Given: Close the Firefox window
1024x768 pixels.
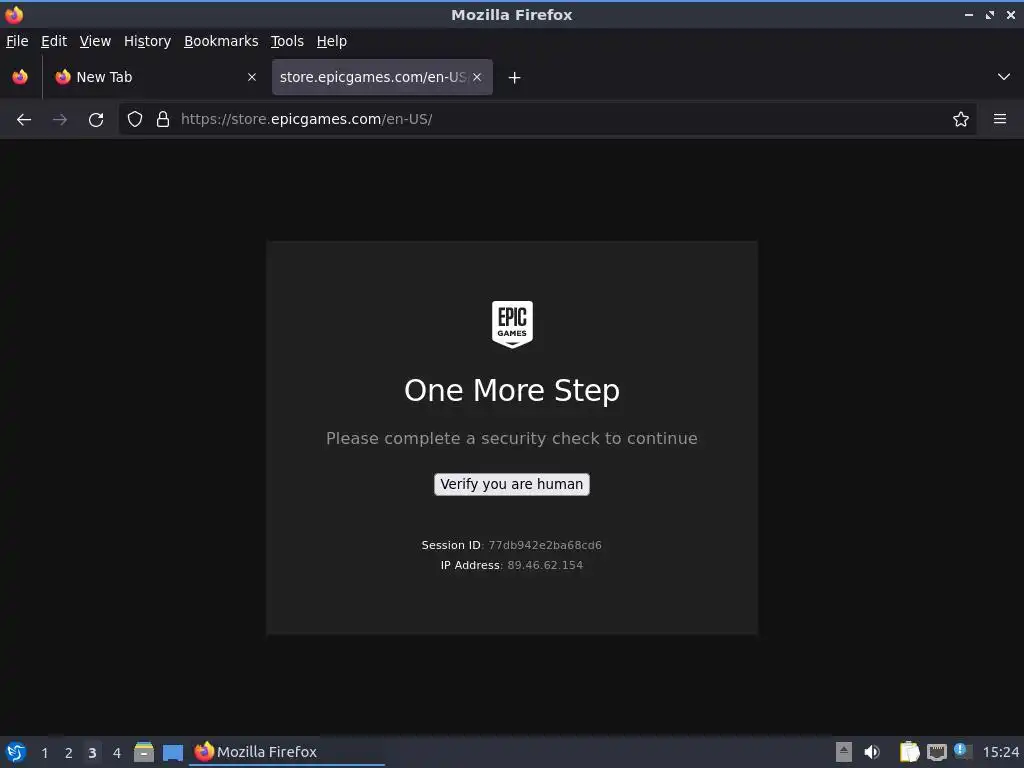Looking at the screenshot, I should pyautogui.click(x=1010, y=15).
